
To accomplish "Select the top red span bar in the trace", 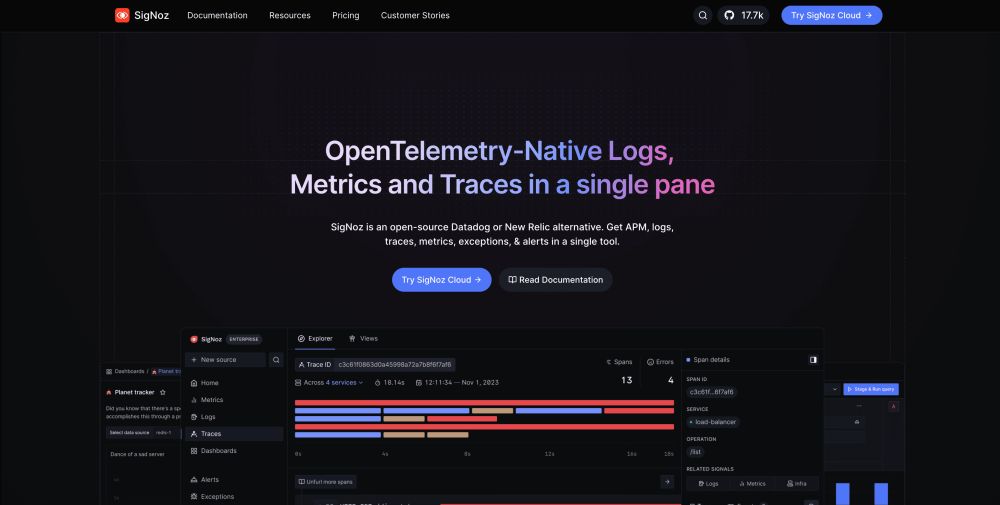I will 484,402.
